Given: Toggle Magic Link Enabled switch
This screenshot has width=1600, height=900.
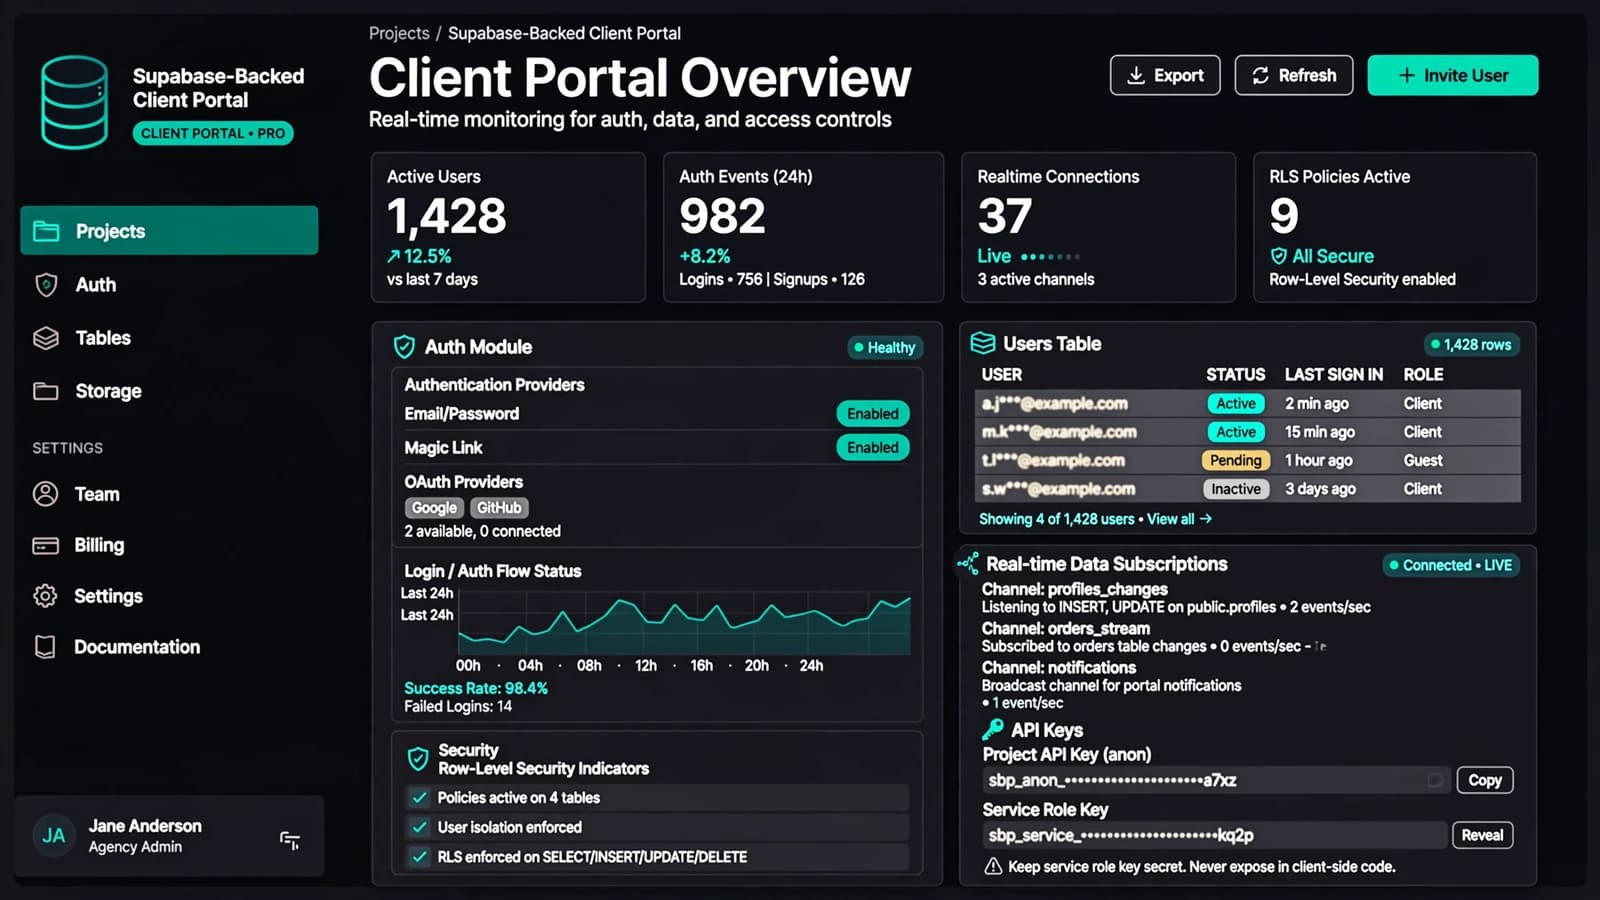Looking at the screenshot, I should 872,448.
